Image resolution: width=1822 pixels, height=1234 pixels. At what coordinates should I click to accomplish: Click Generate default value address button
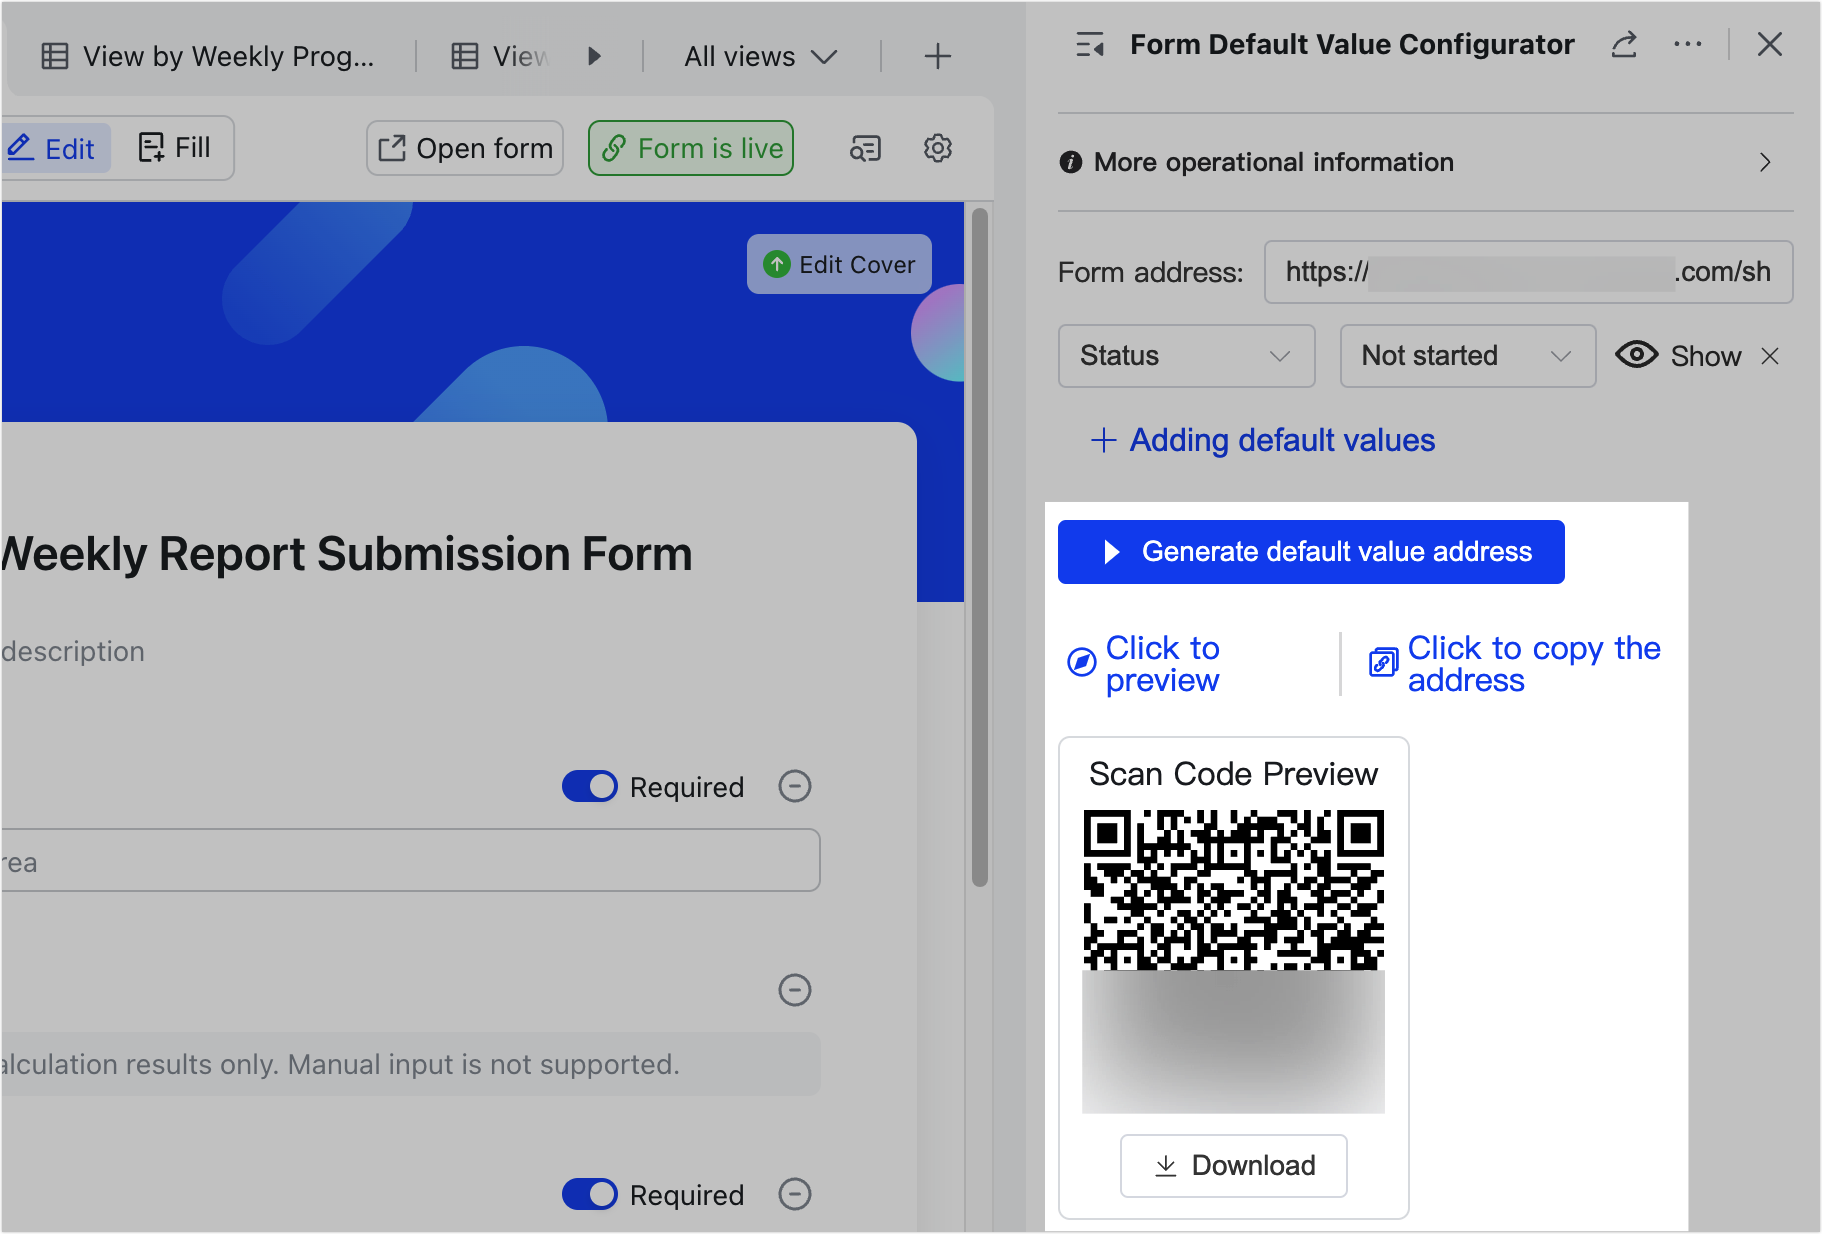(x=1310, y=552)
